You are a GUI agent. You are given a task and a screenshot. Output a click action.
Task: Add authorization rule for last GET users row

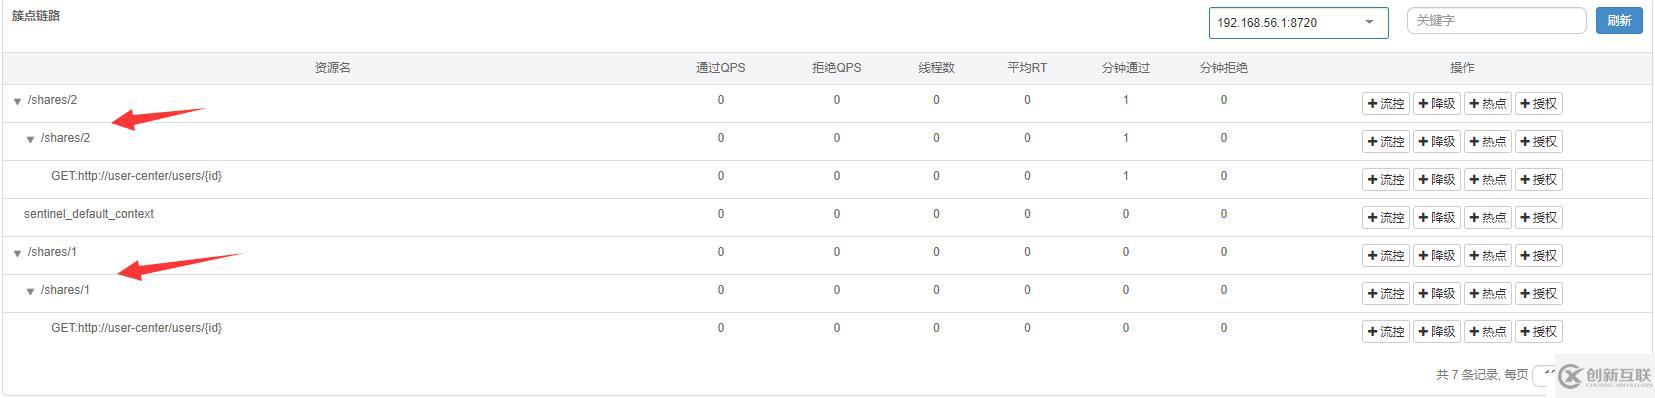(1539, 332)
